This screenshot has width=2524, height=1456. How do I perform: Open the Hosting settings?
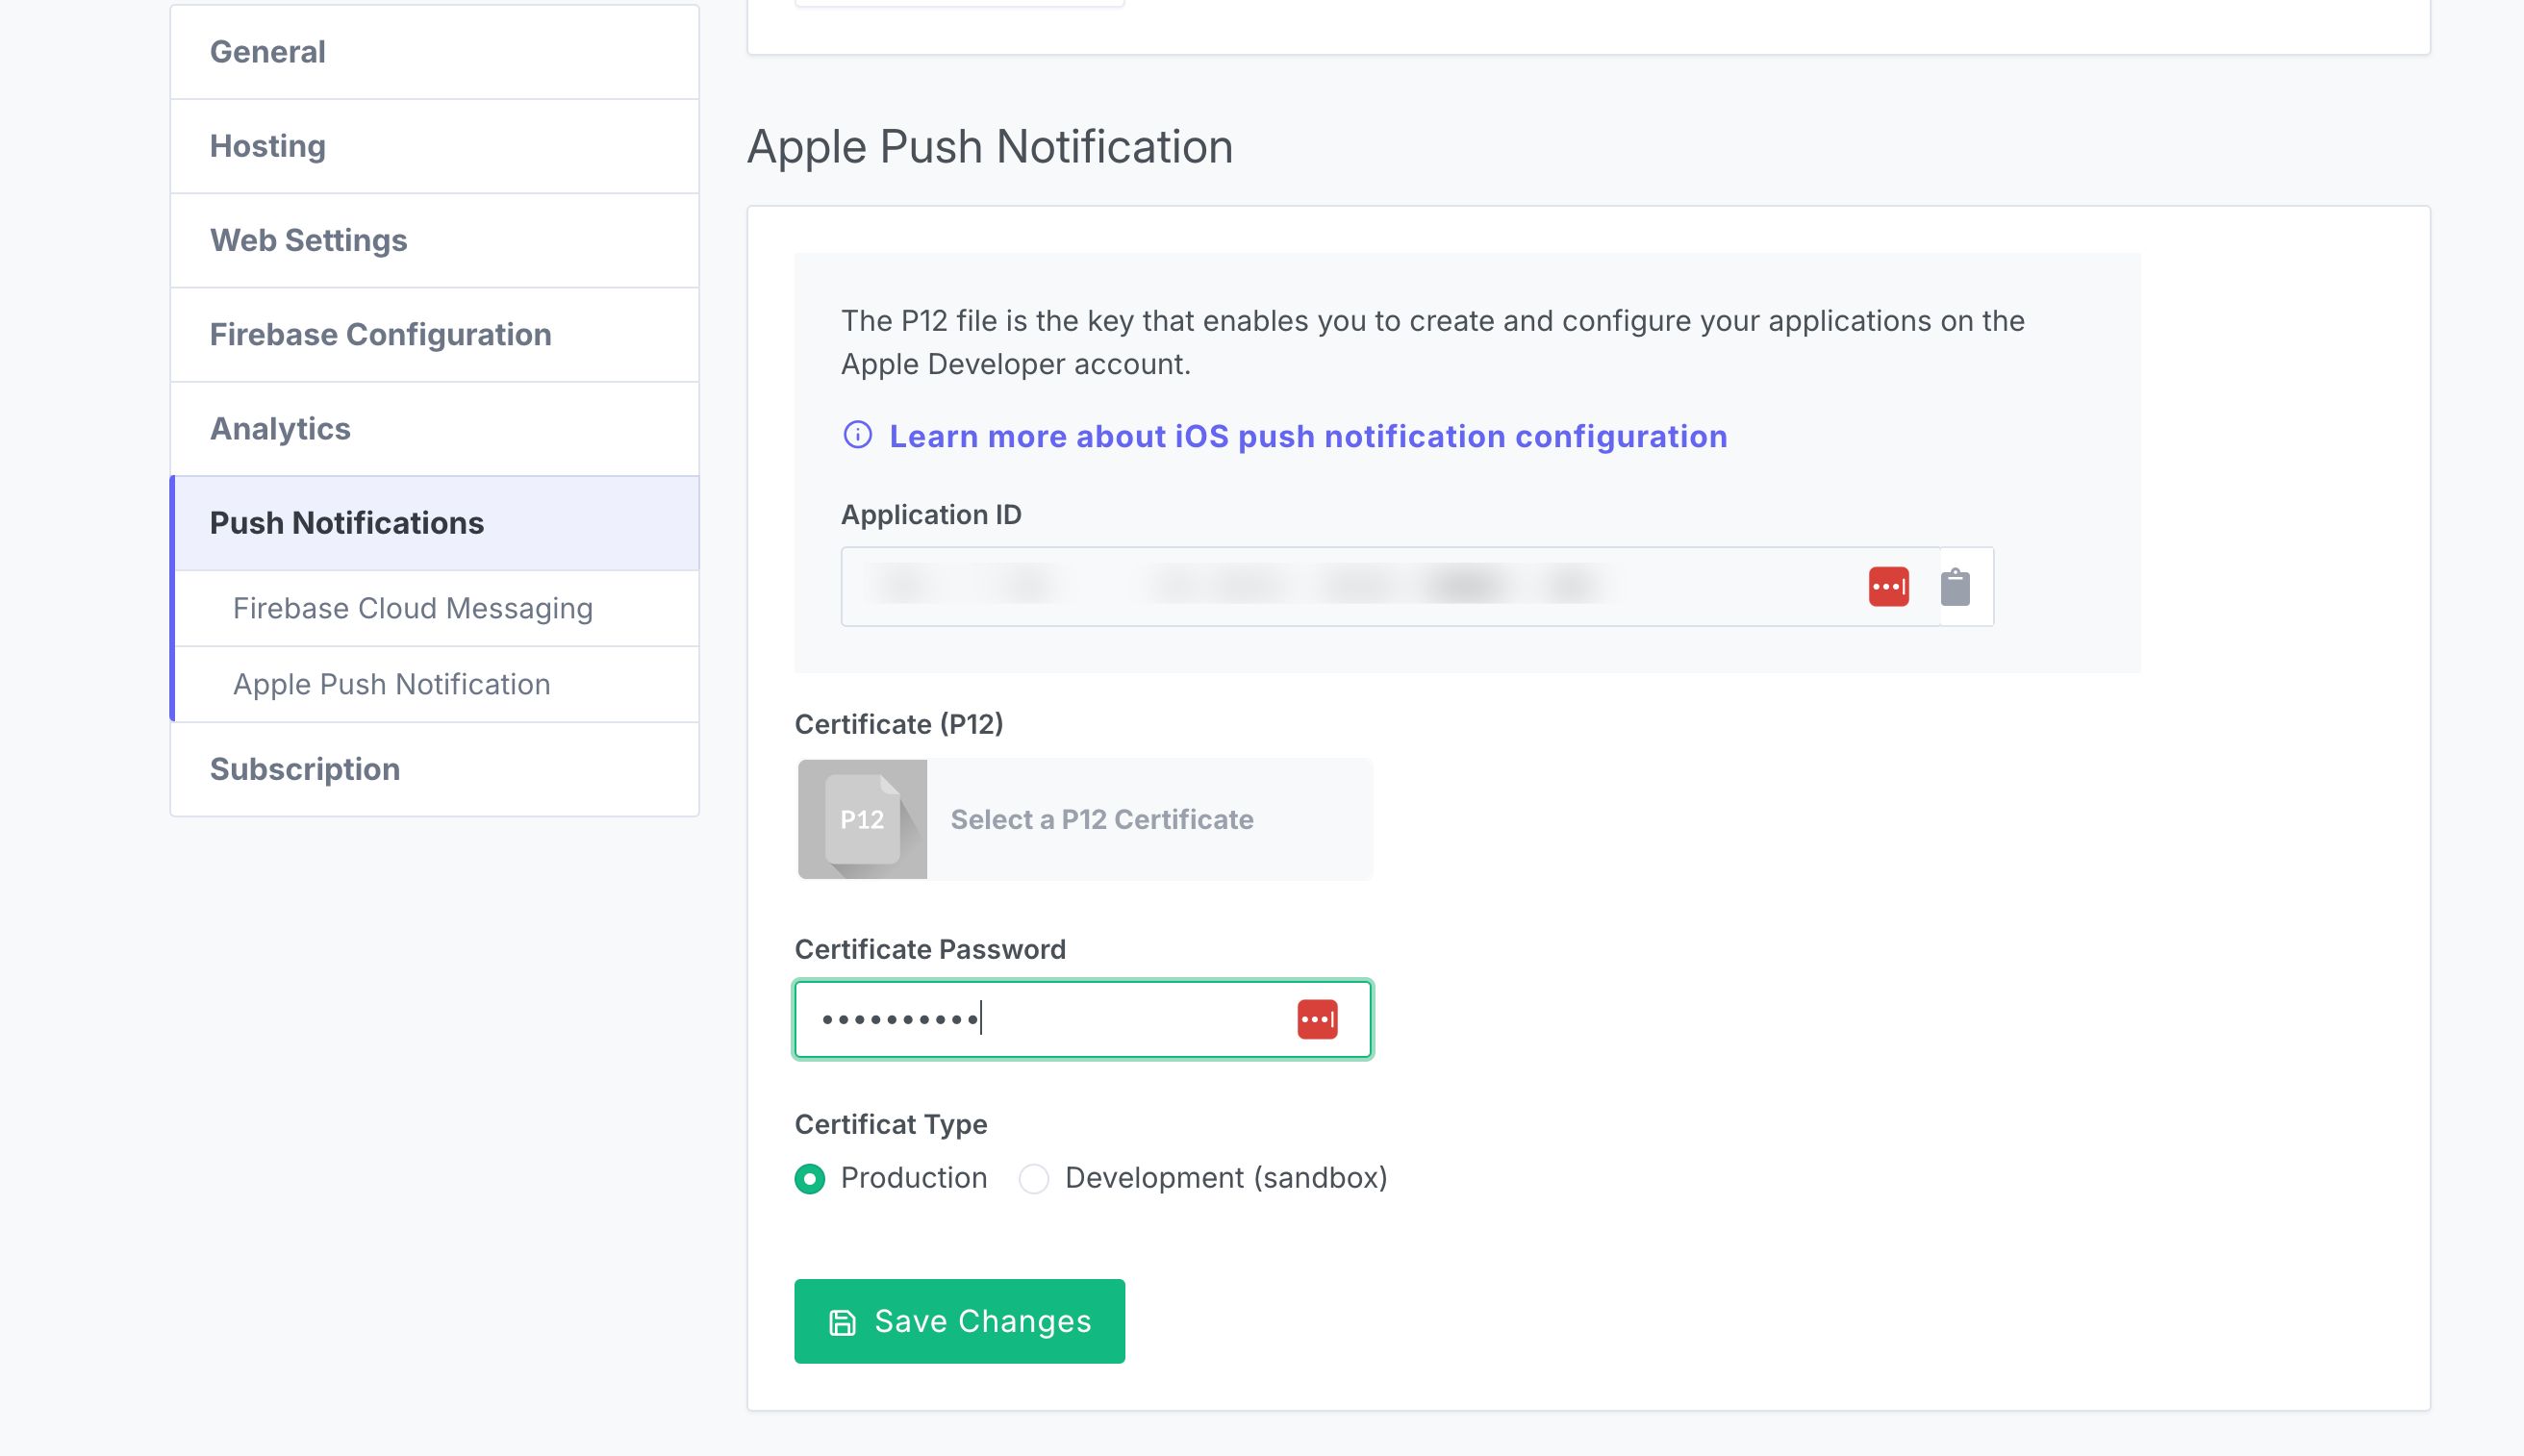click(267, 146)
